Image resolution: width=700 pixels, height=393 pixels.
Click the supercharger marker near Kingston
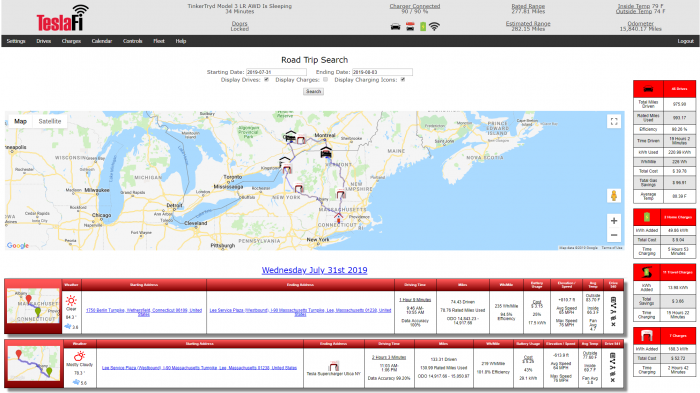pyautogui.click(x=287, y=169)
